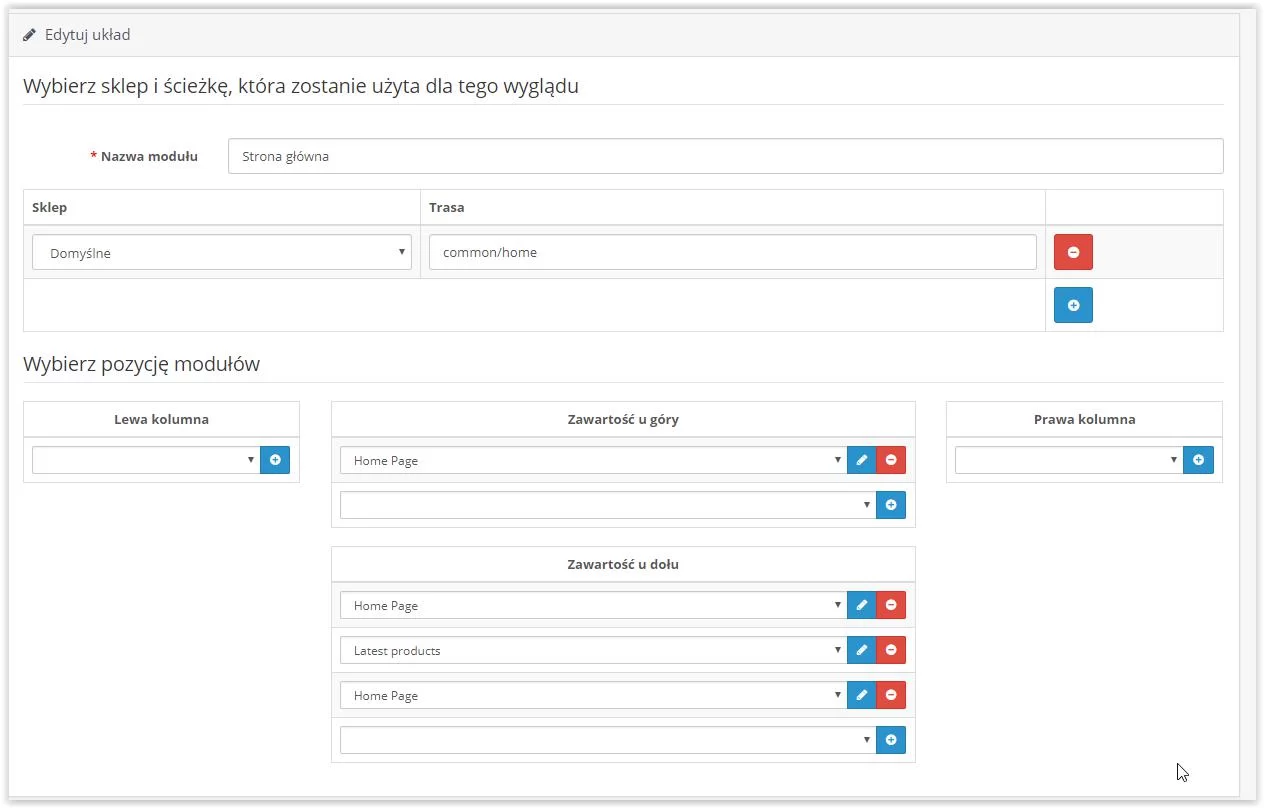Open Home Page dropdown in Zawartość u góry

[x=593, y=460]
